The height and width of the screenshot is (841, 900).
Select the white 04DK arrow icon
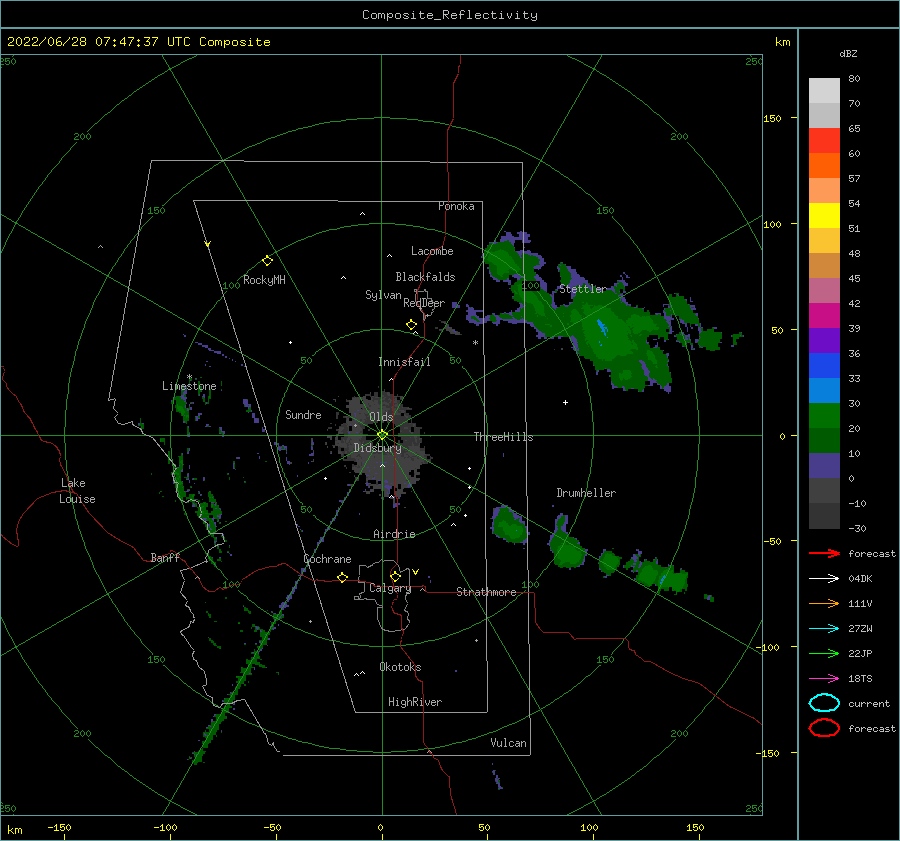(x=824, y=579)
